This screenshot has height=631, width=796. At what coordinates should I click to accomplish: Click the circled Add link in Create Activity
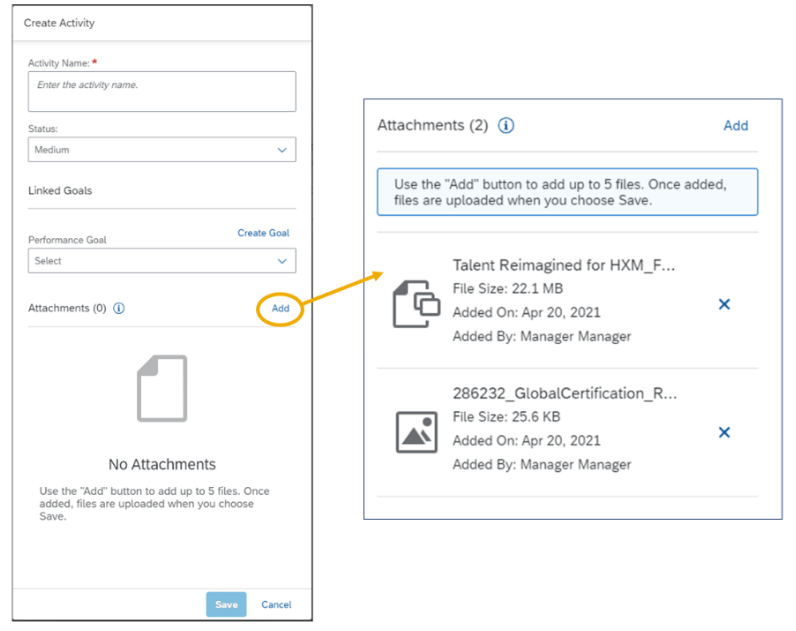[280, 308]
